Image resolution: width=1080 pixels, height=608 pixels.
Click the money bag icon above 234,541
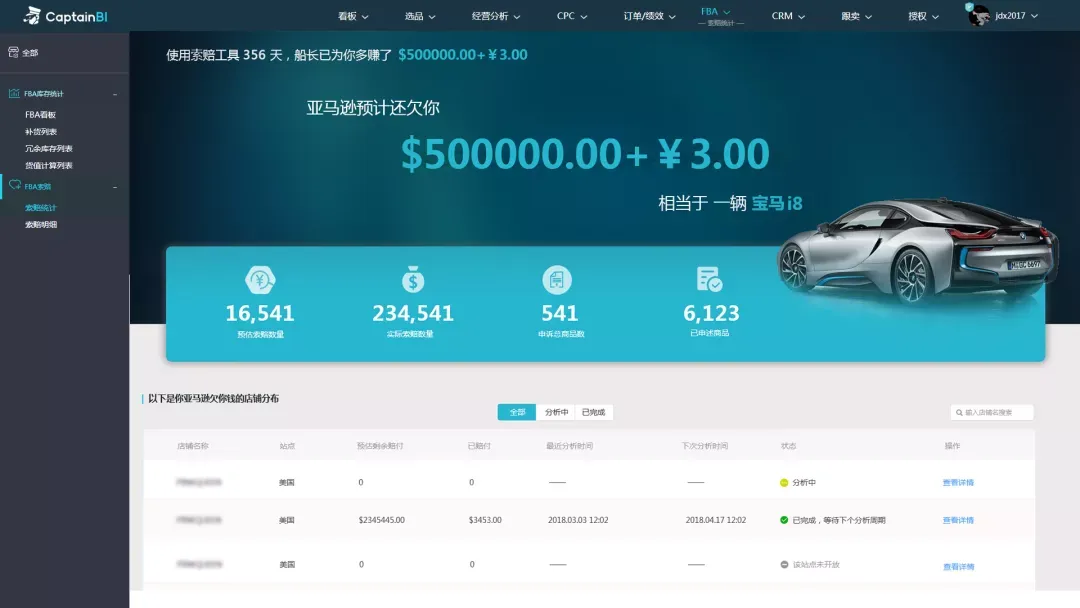click(x=413, y=280)
